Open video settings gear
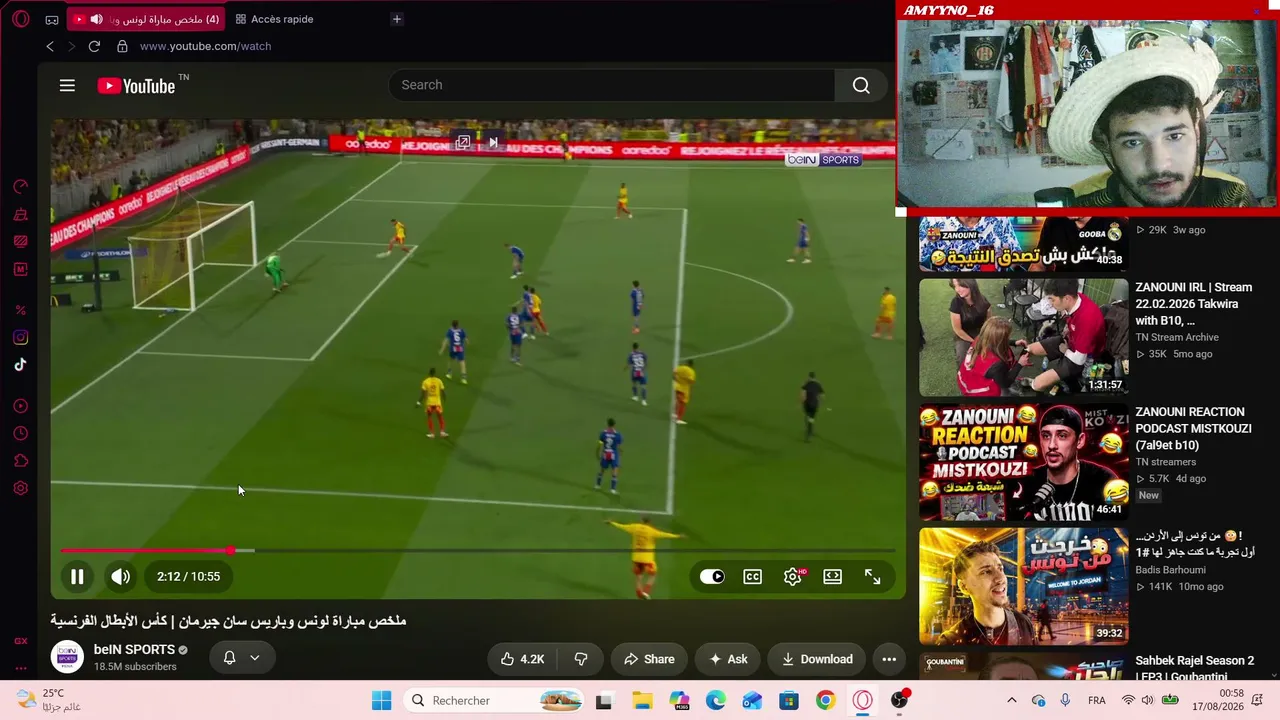 pyautogui.click(x=793, y=576)
